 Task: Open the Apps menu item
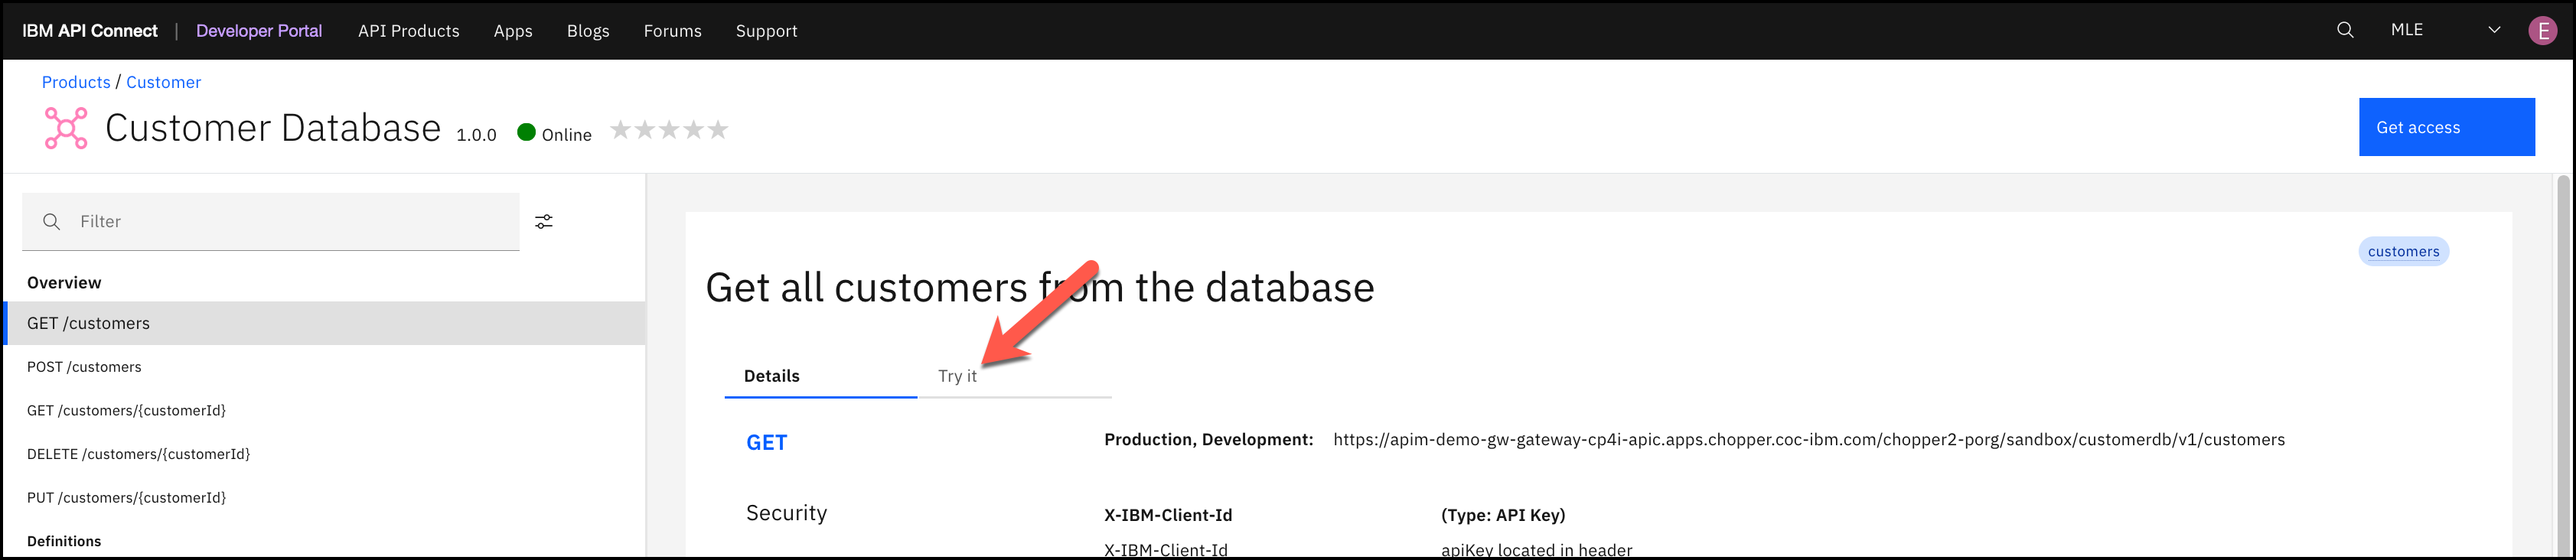pyautogui.click(x=513, y=31)
